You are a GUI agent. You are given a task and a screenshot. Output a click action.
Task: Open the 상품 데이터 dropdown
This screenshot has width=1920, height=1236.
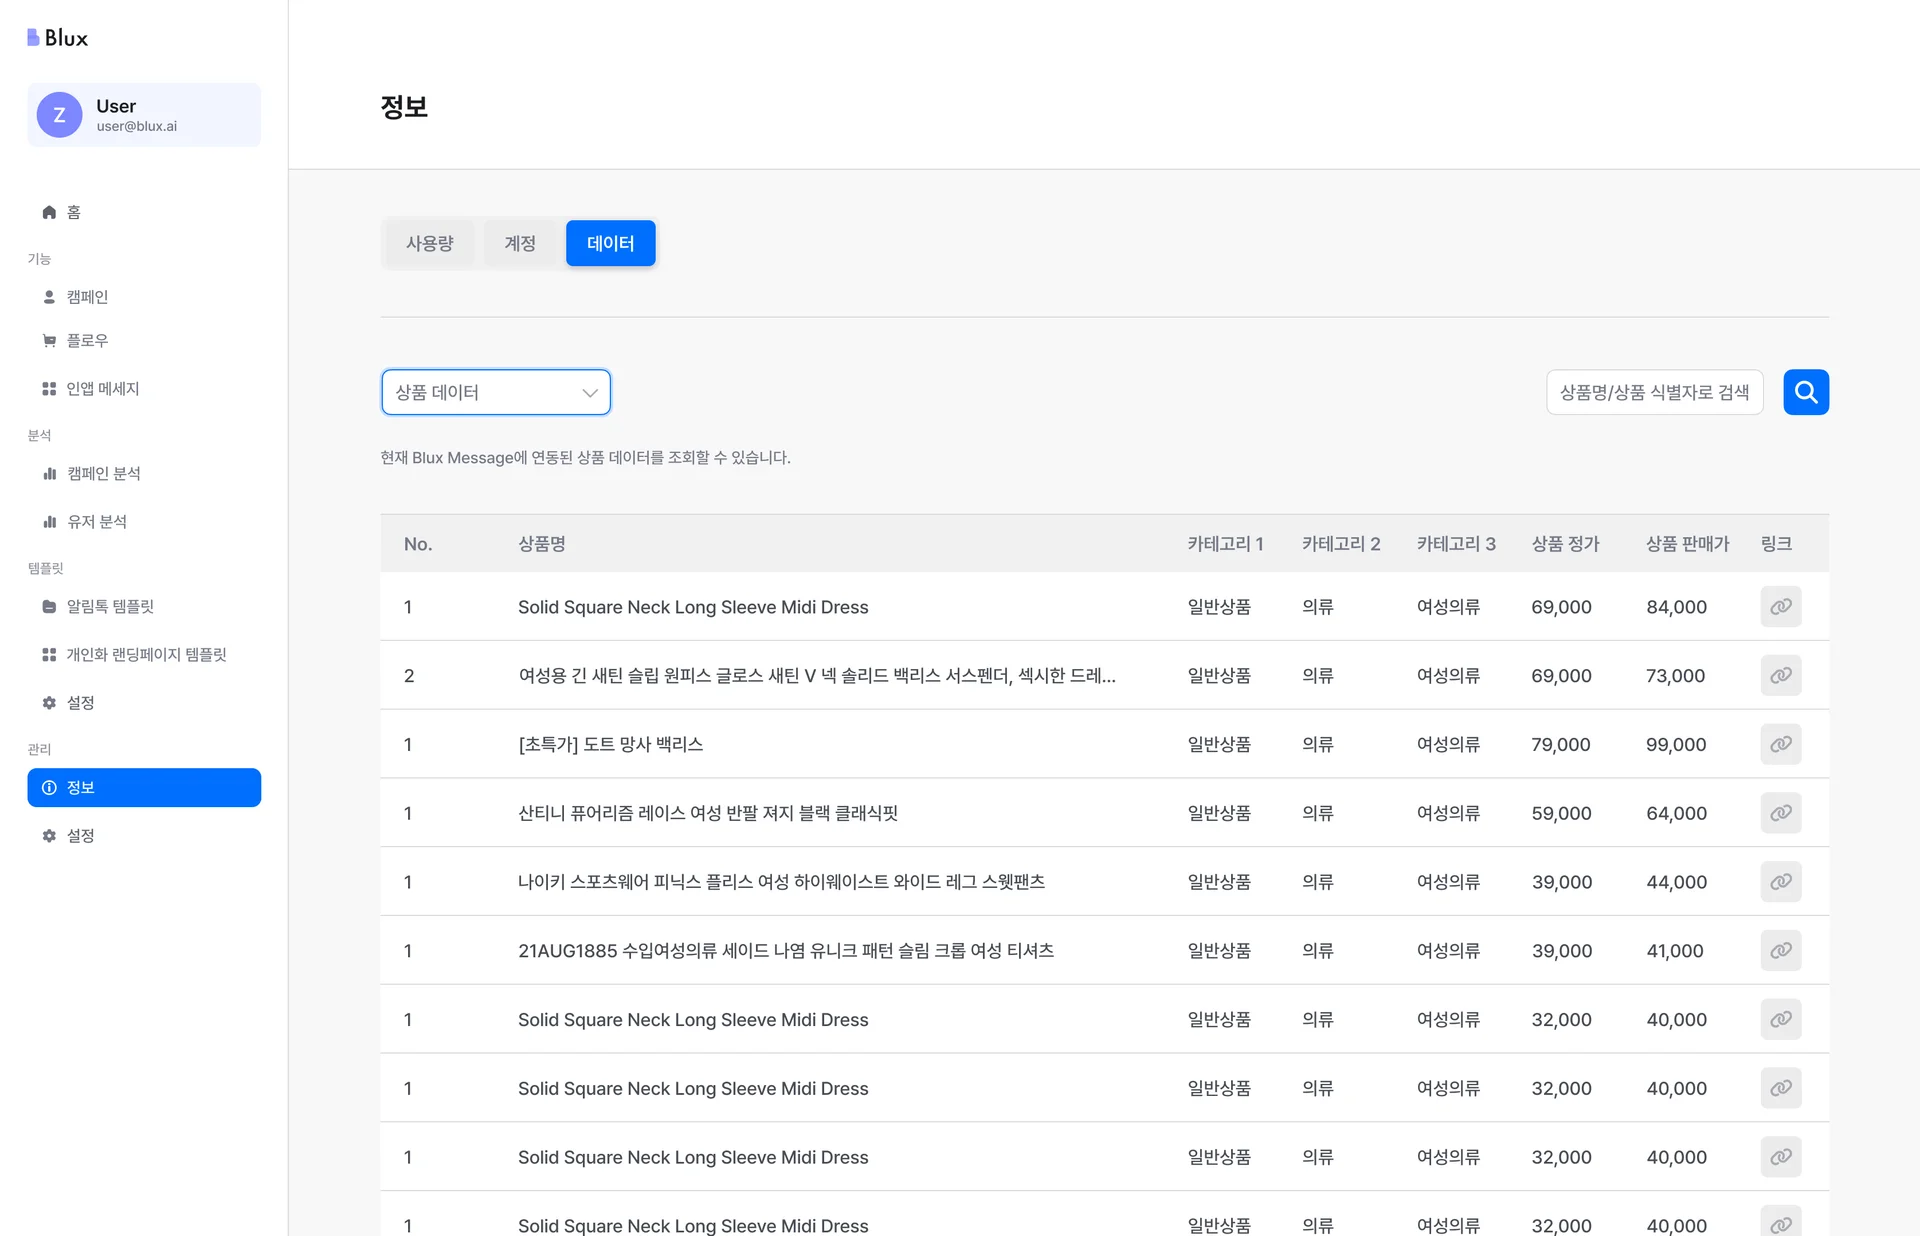(x=495, y=392)
